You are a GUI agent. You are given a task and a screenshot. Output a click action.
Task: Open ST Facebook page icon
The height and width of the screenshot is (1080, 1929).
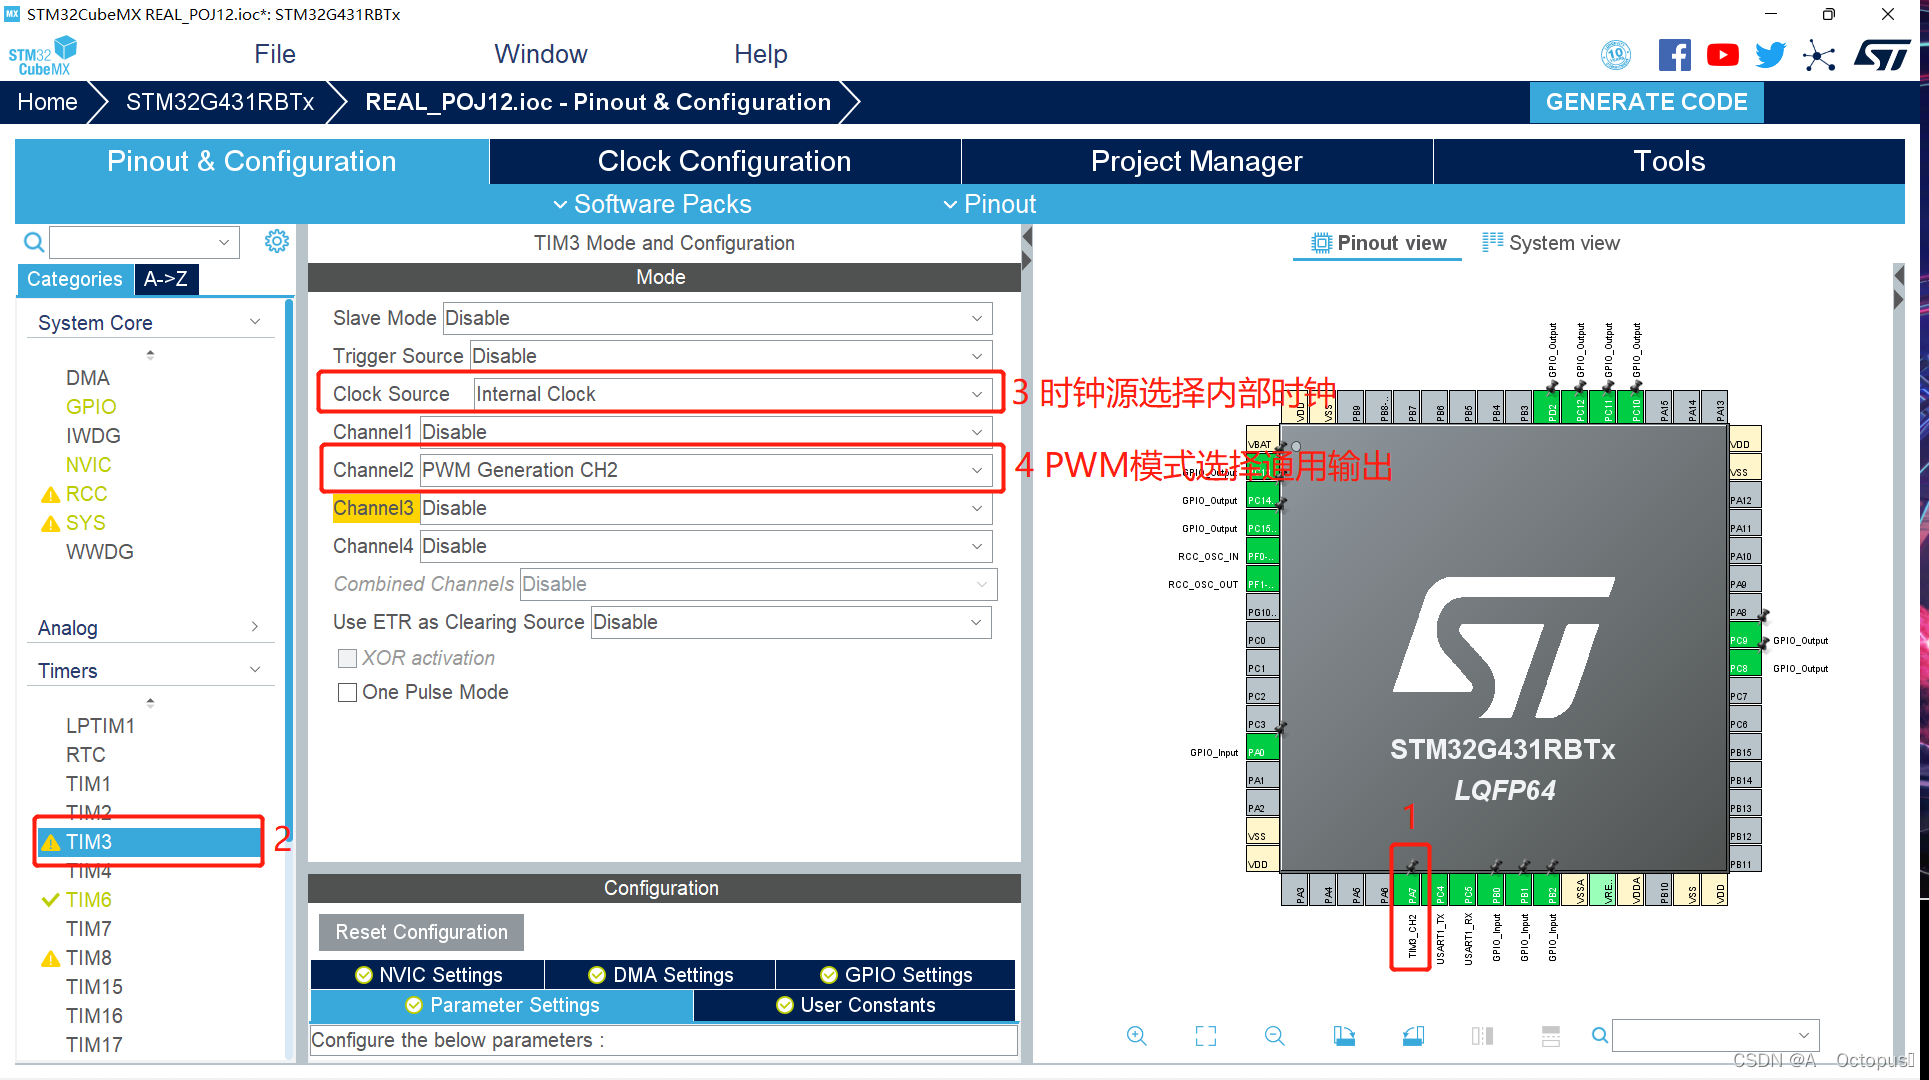[1674, 55]
